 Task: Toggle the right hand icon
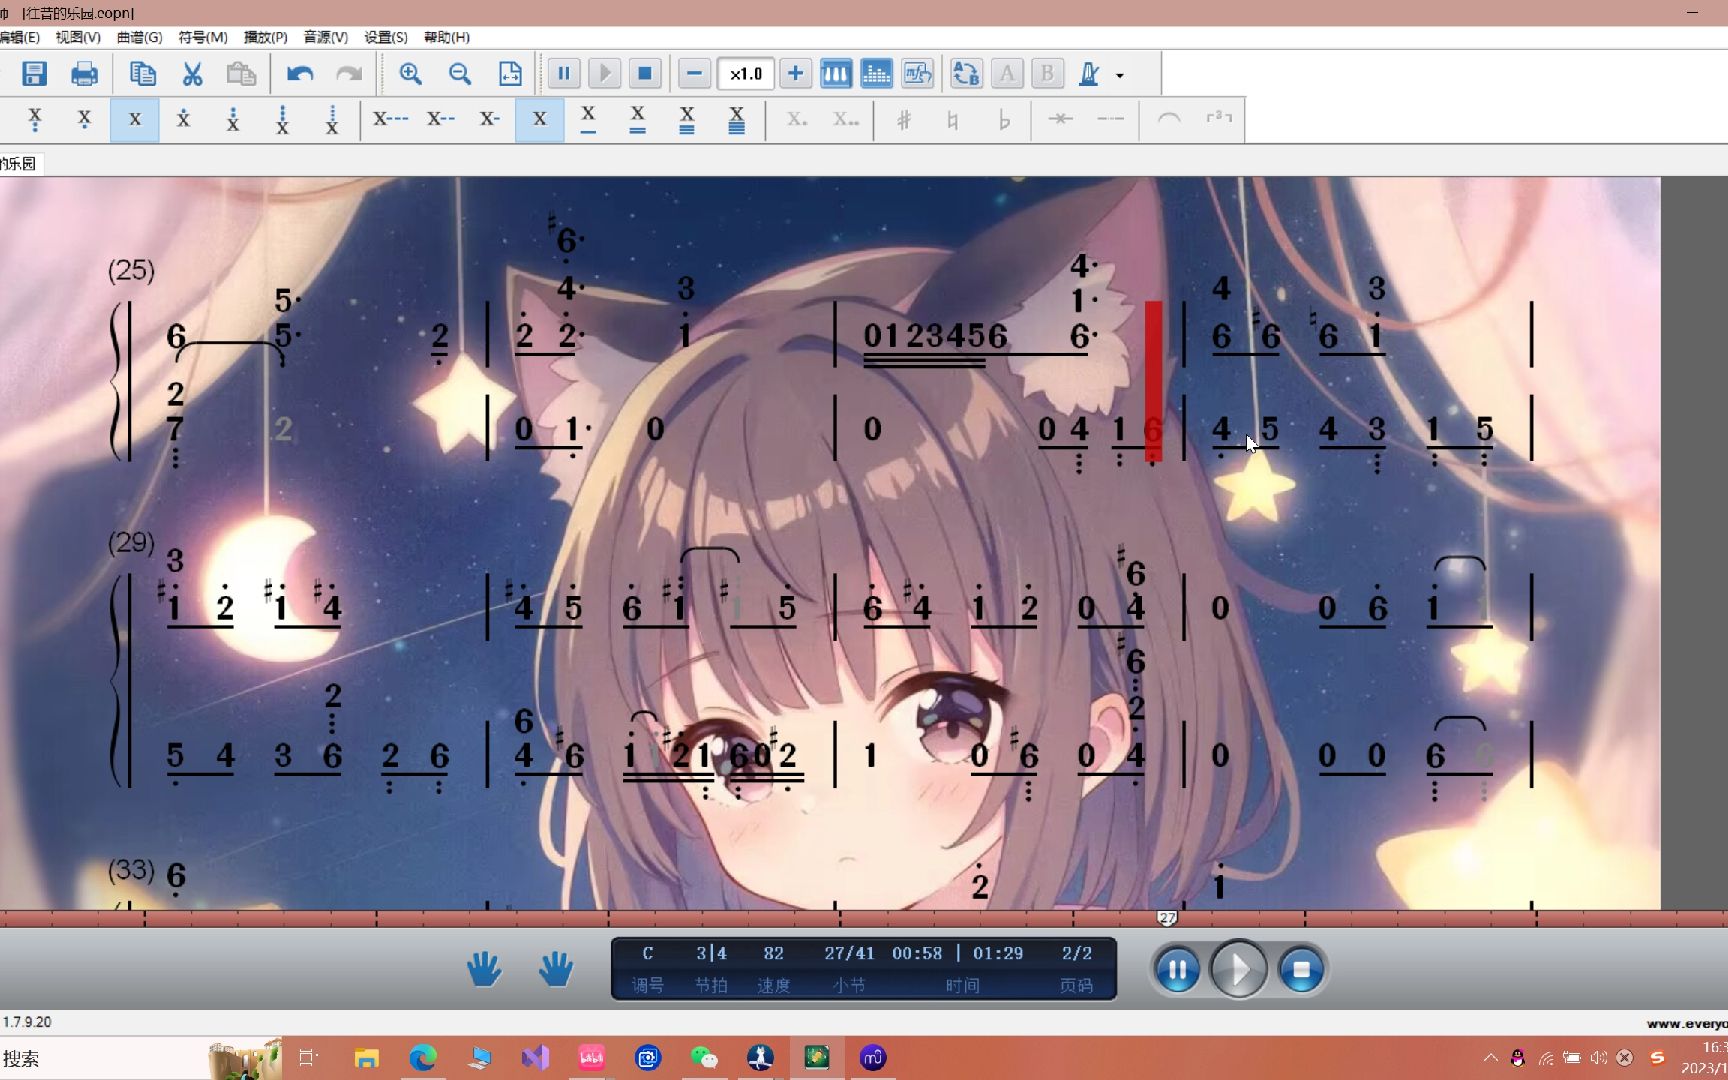pyautogui.click(x=556, y=969)
